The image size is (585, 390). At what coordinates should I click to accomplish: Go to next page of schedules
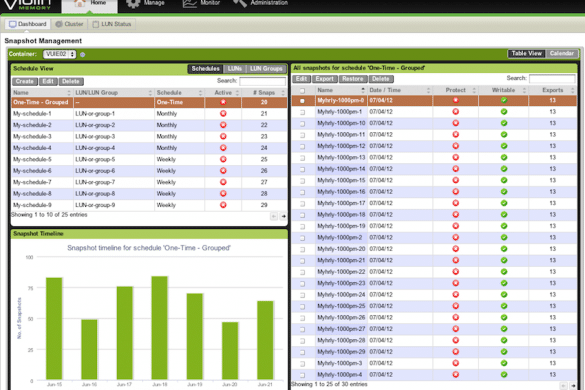(x=284, y=216)
